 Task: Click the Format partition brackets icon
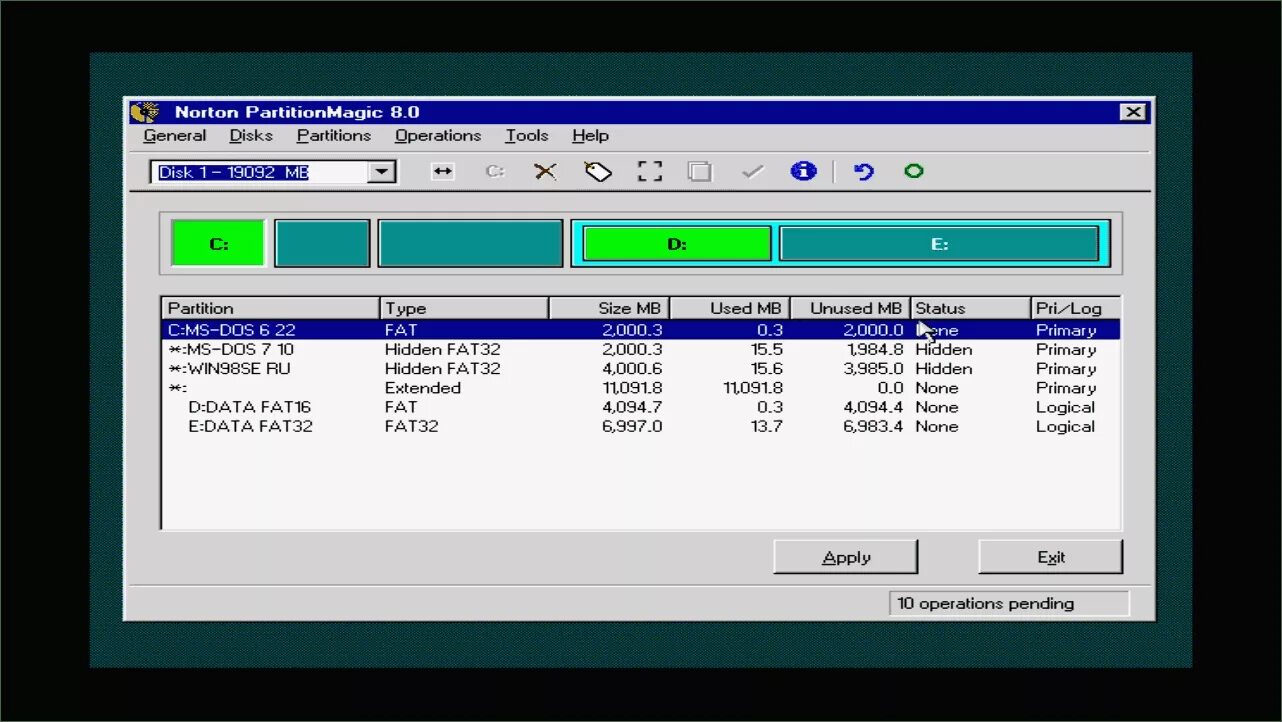click(650, 172)
